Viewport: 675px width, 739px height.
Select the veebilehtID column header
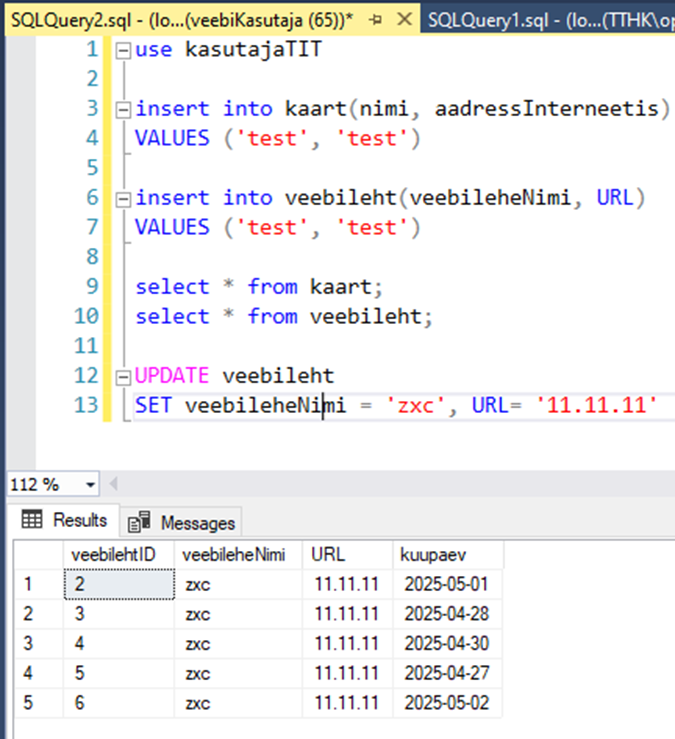pos(118,554)
